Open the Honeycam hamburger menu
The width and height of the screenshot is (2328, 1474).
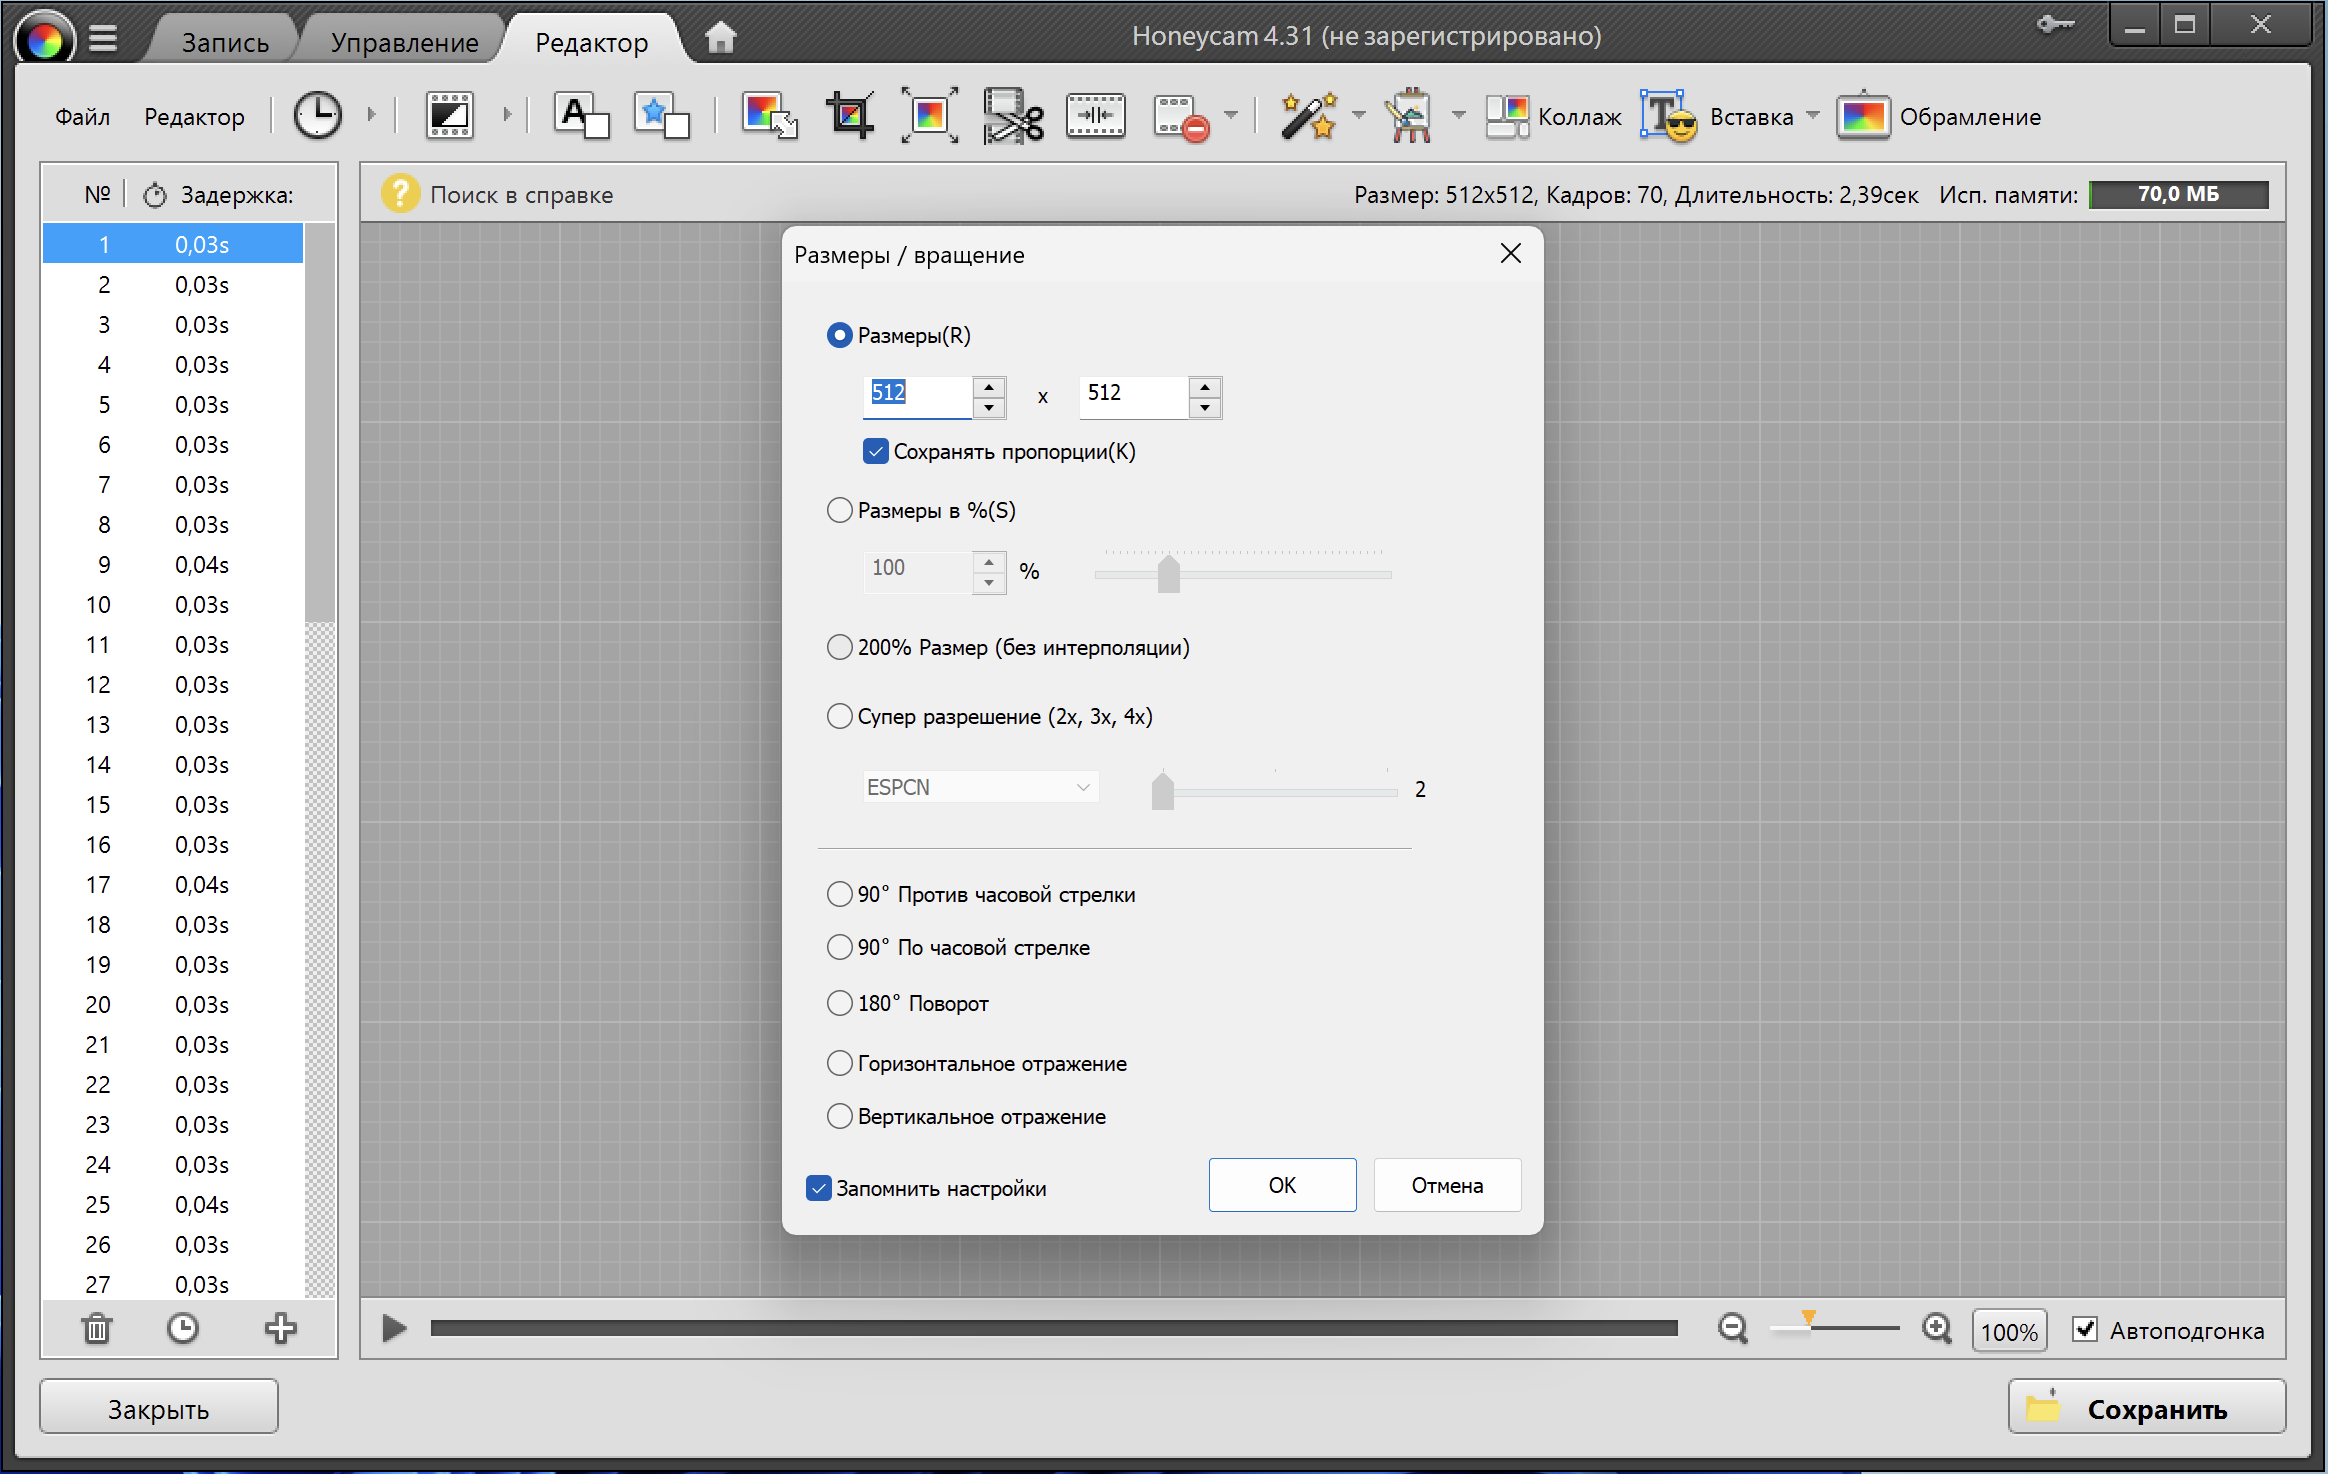[102, 40]
